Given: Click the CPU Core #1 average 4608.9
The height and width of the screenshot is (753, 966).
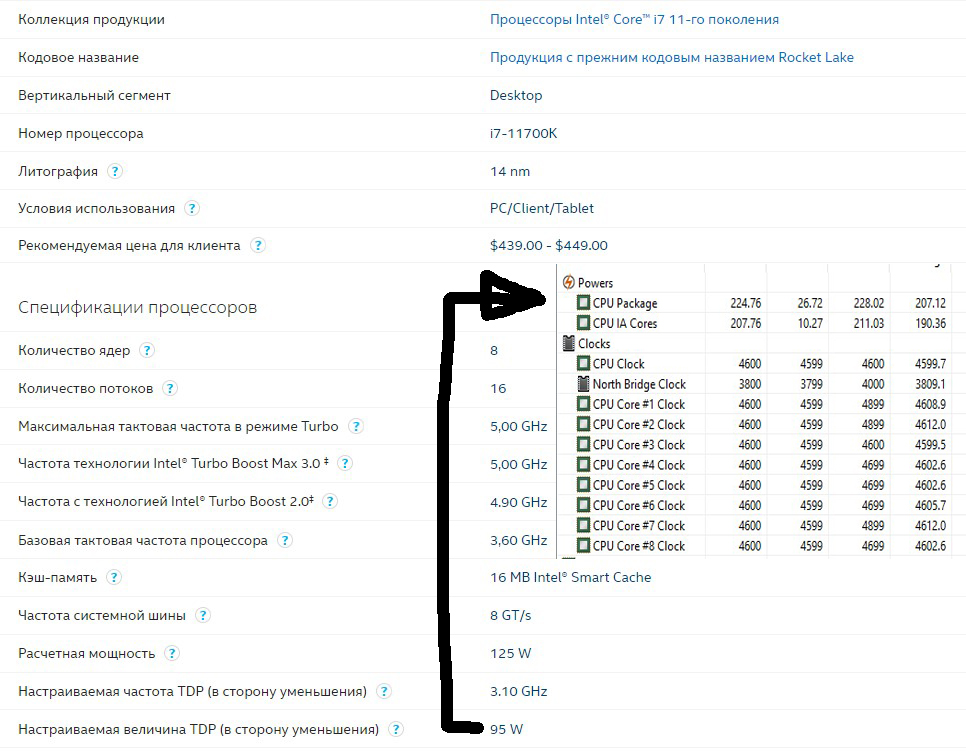Looking at the screenshot, I should (930, 404).
